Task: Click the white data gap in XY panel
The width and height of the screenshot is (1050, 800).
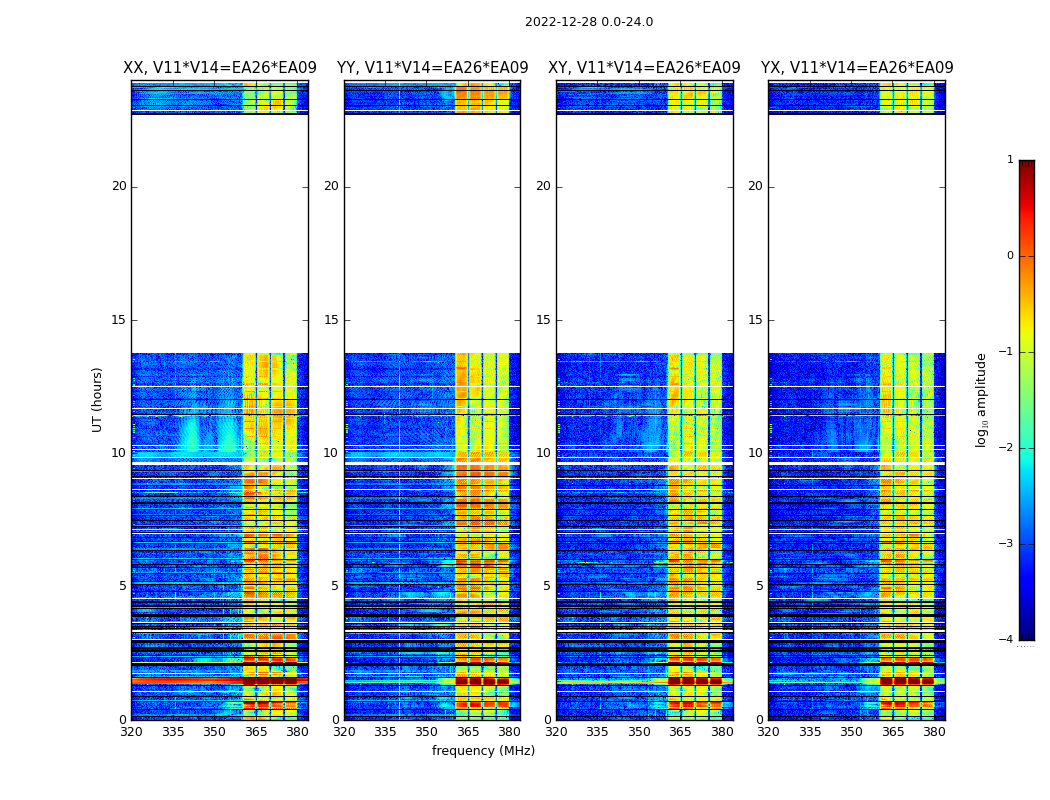Action: click(644, 232)
